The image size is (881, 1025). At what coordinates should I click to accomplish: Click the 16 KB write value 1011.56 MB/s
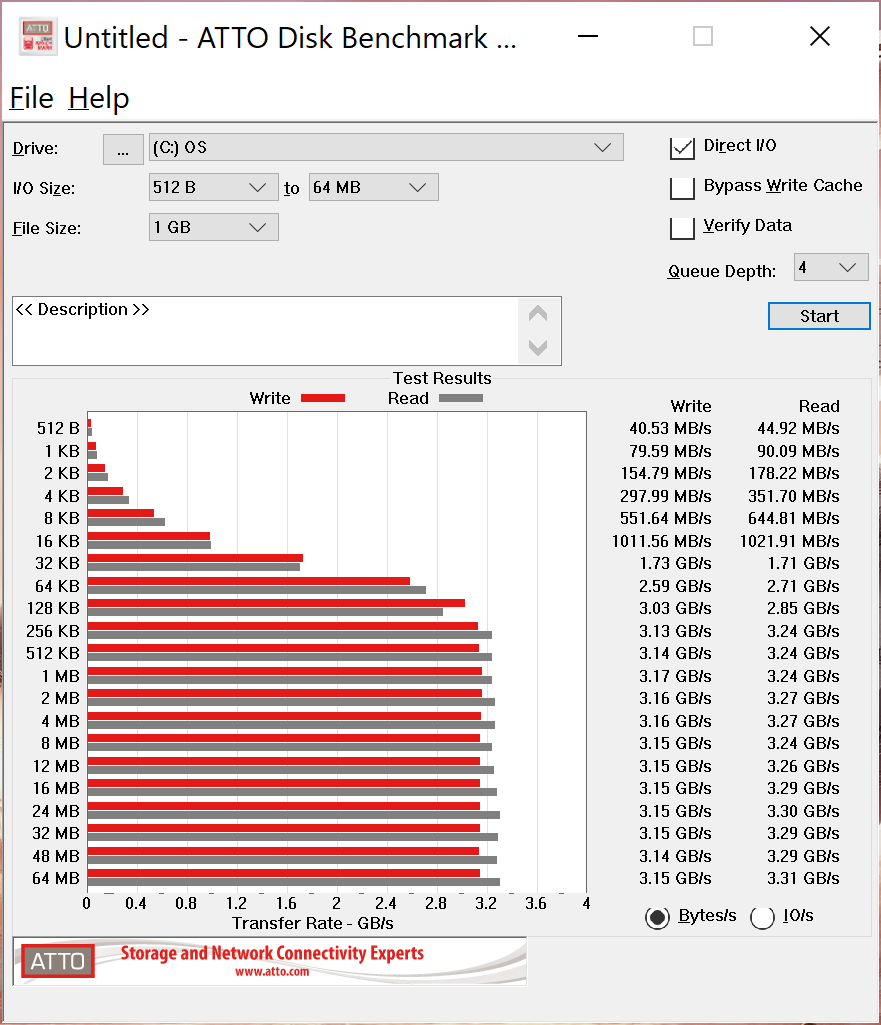click(661, 541)
